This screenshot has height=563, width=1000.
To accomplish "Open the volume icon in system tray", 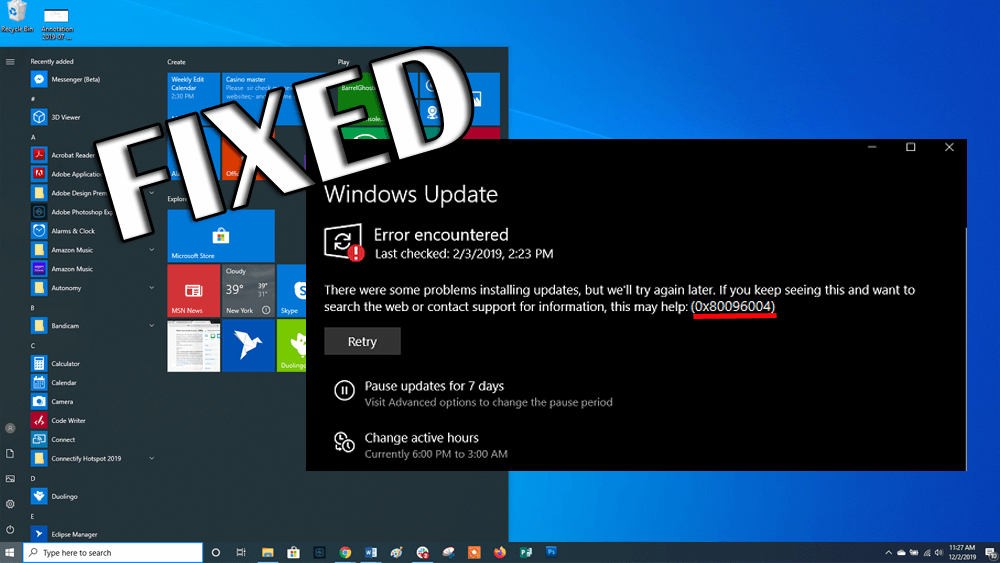I will (938, 553).
